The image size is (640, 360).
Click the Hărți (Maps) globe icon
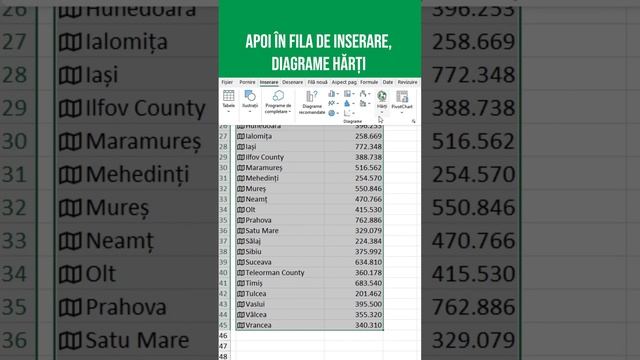coord(382,96)
